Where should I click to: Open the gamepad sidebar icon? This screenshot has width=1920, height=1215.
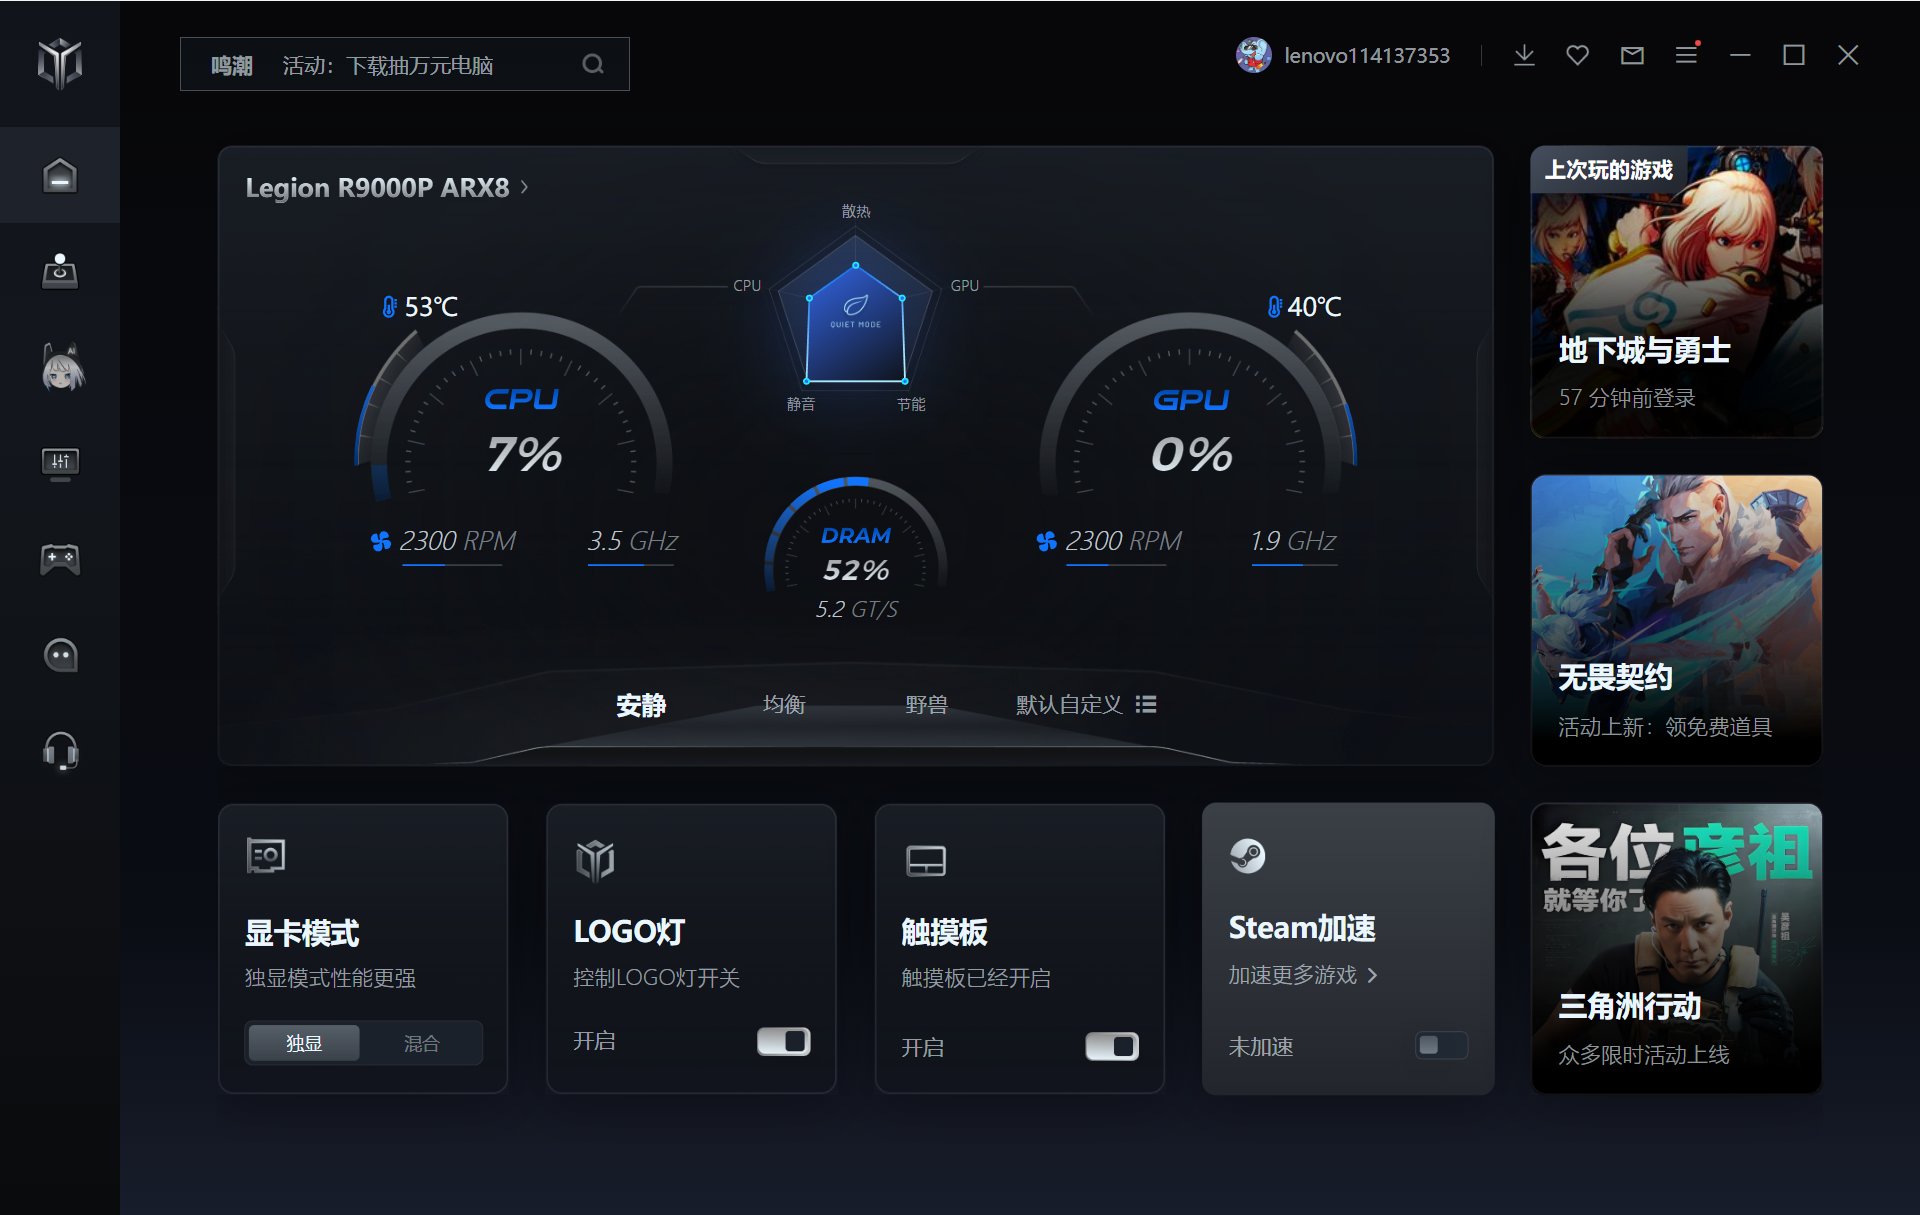tap(60, 559)
